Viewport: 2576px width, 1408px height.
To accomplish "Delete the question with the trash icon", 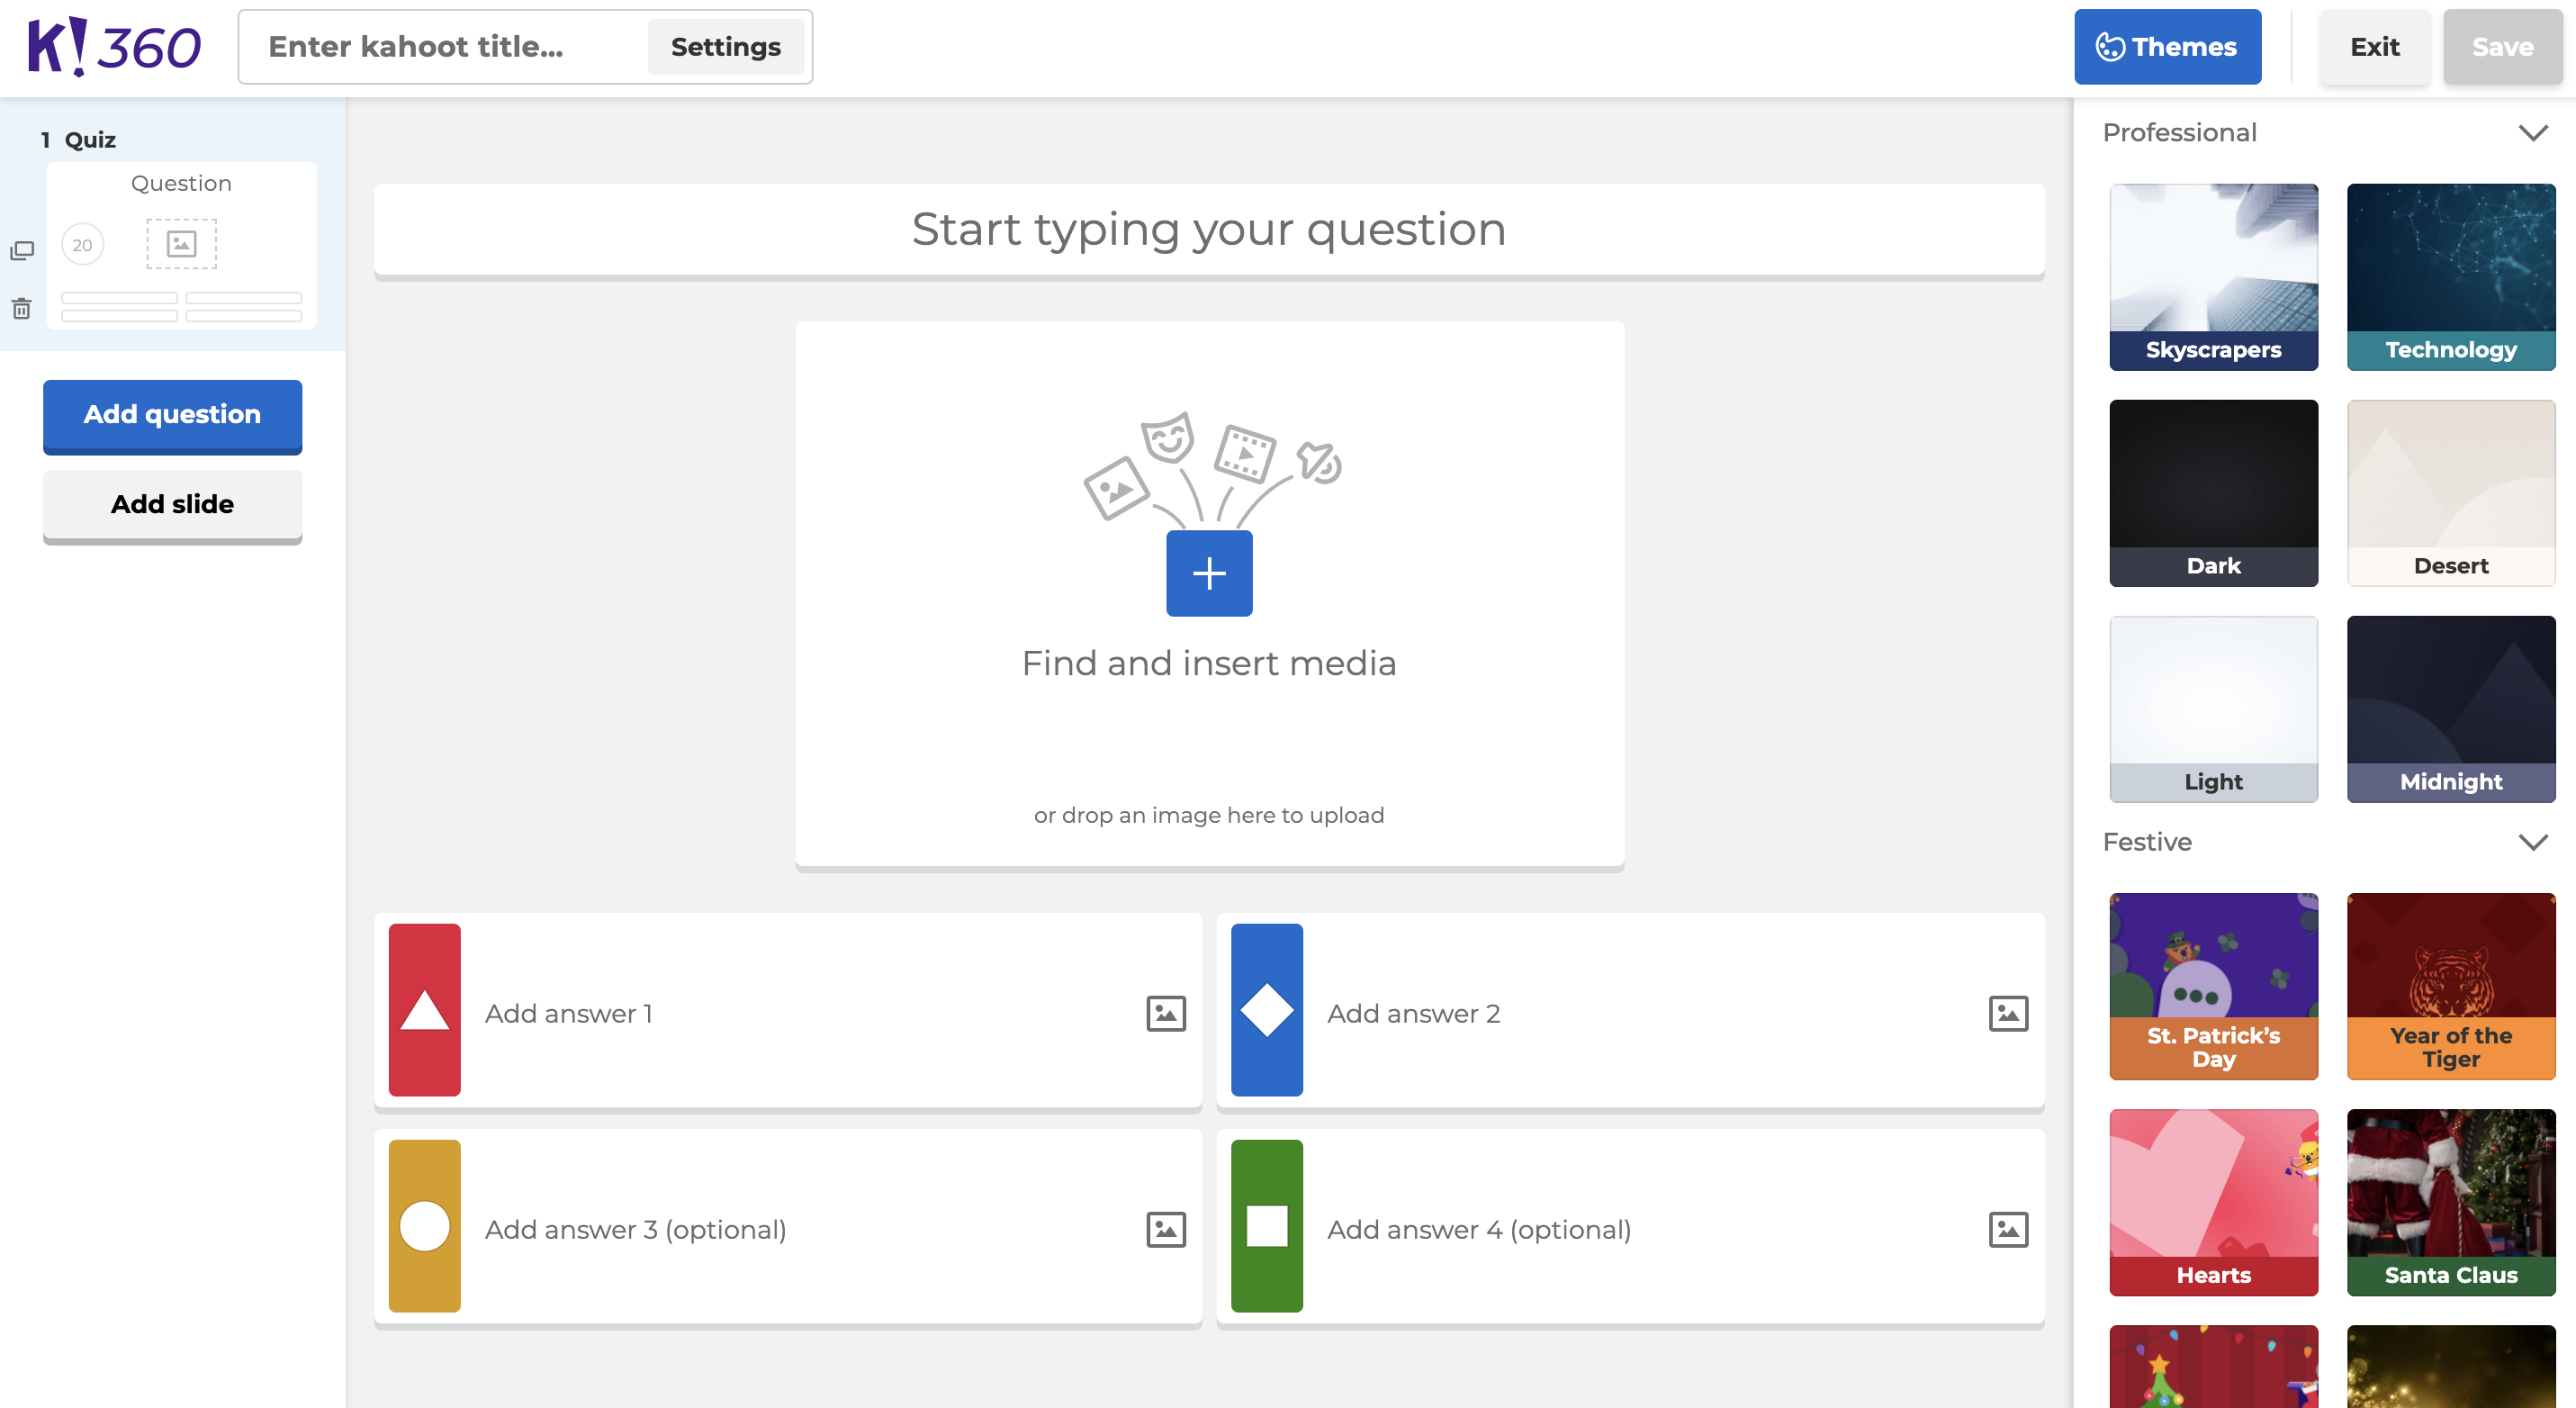I will [x=22, y=308].
